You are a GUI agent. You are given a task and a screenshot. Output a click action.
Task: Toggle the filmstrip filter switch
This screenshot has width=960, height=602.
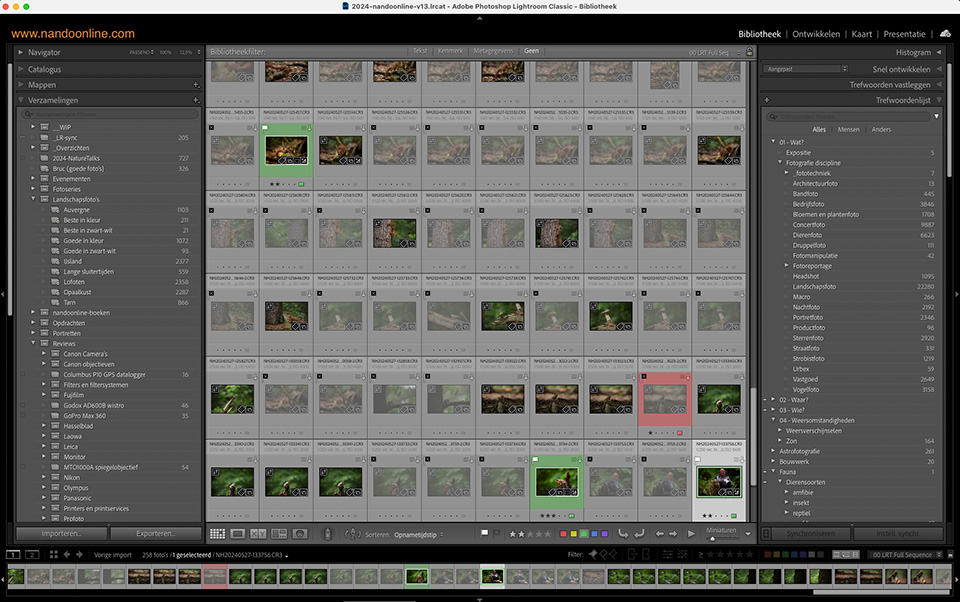click(950, 554)
